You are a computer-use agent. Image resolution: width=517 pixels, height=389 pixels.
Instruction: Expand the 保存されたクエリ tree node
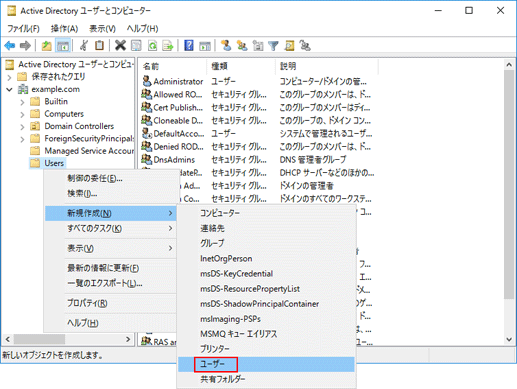[x=9, y=77]
